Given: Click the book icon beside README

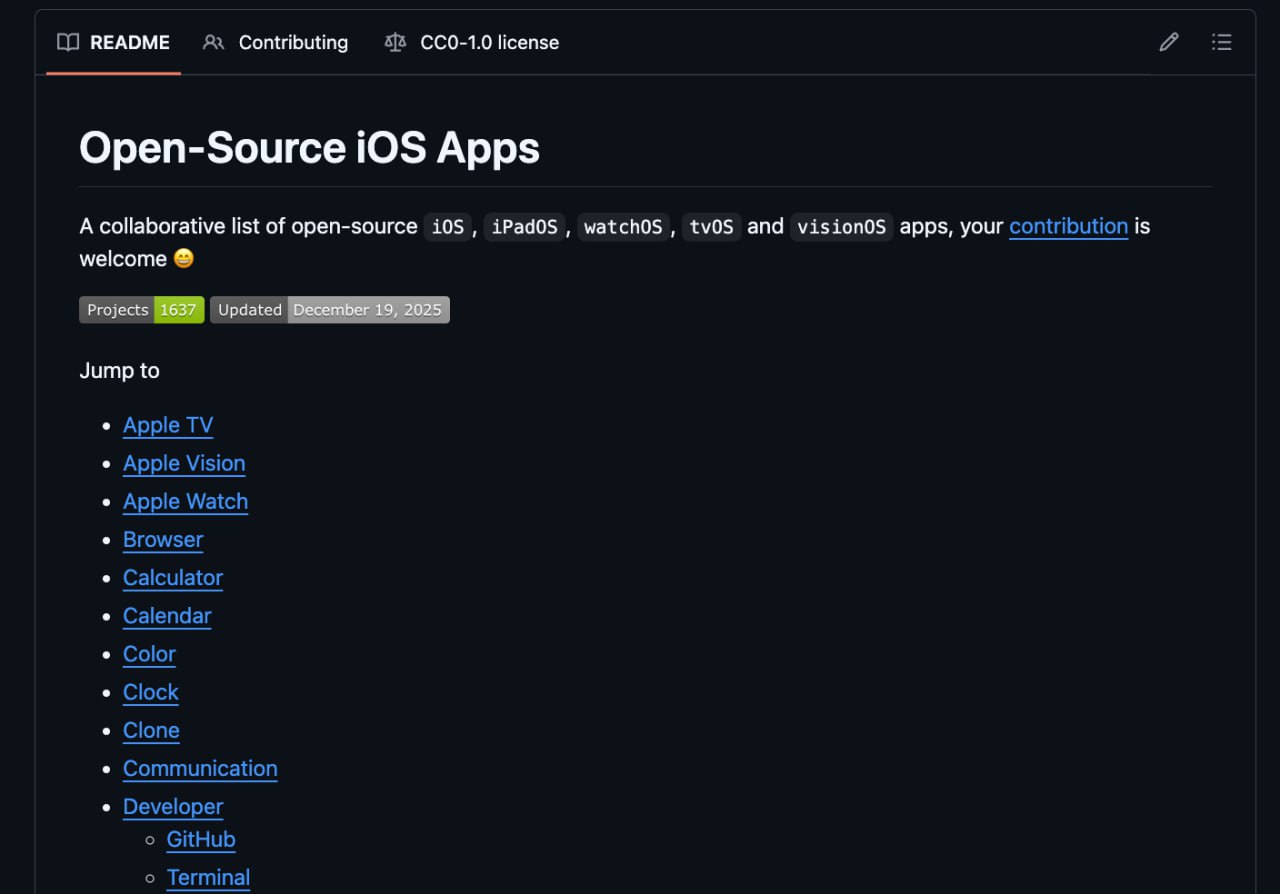Looking at the screenshot, I should point(67,42).
